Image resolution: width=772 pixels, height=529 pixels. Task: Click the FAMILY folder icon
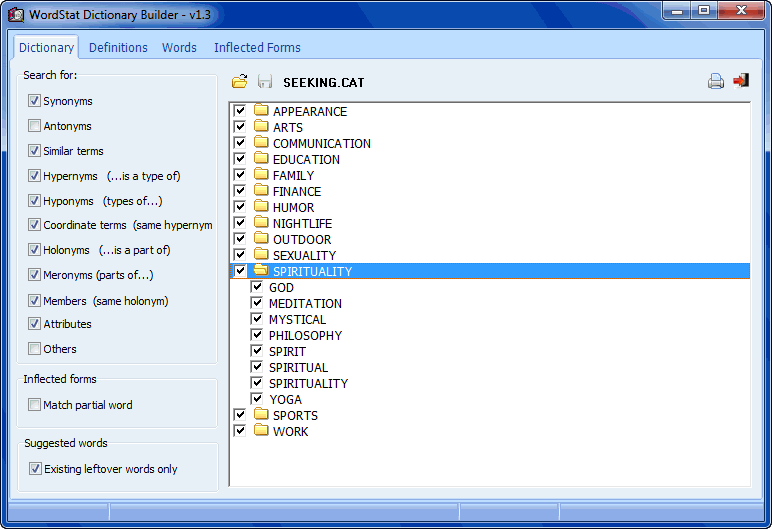261,174
